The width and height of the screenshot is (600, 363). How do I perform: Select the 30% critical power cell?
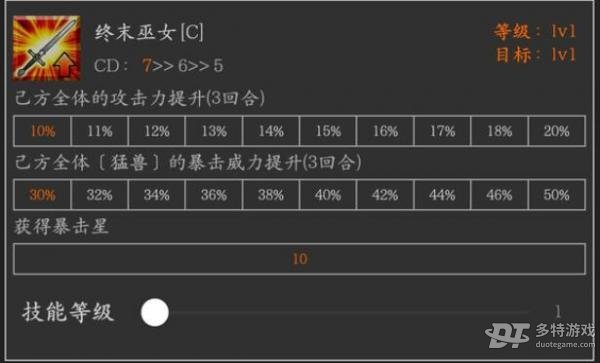(42, 195)
